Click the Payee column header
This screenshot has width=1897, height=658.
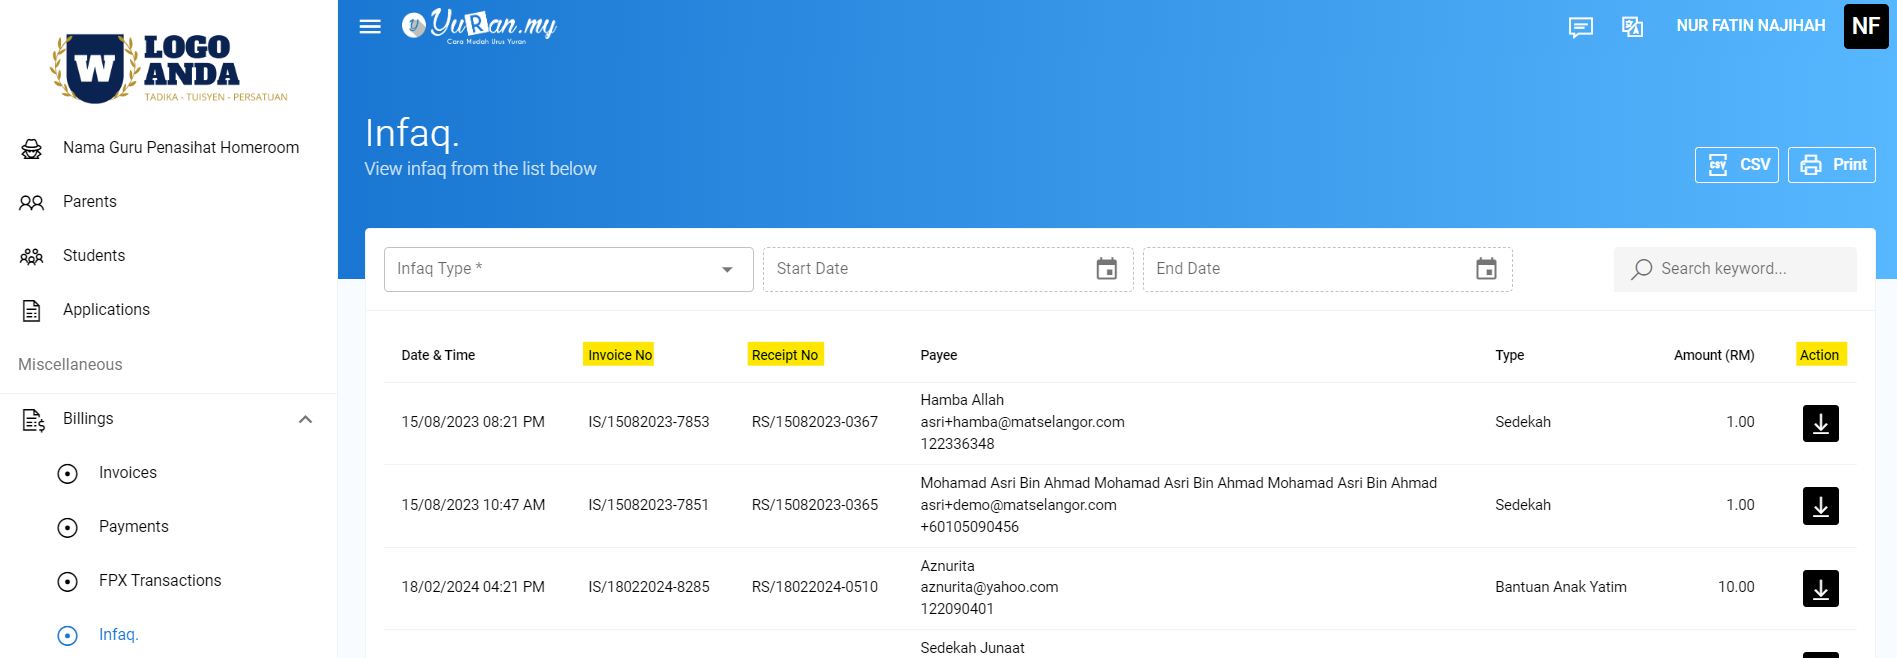(x=939, y=355)
